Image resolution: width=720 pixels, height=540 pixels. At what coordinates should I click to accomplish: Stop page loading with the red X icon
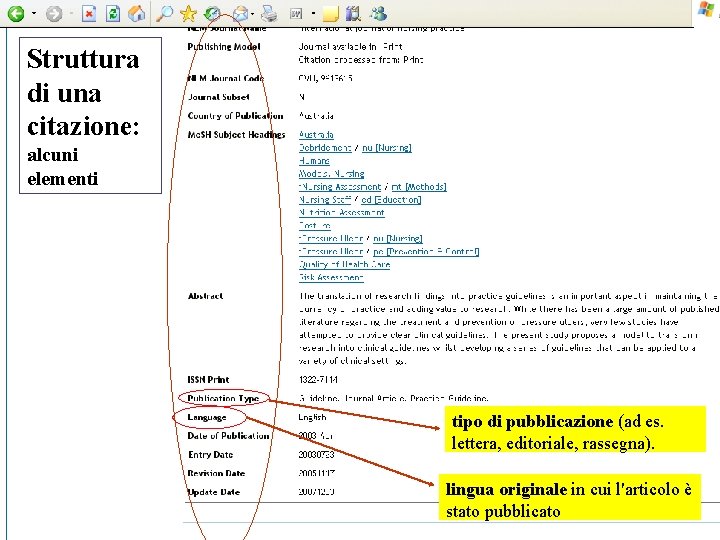pos(89,14)
